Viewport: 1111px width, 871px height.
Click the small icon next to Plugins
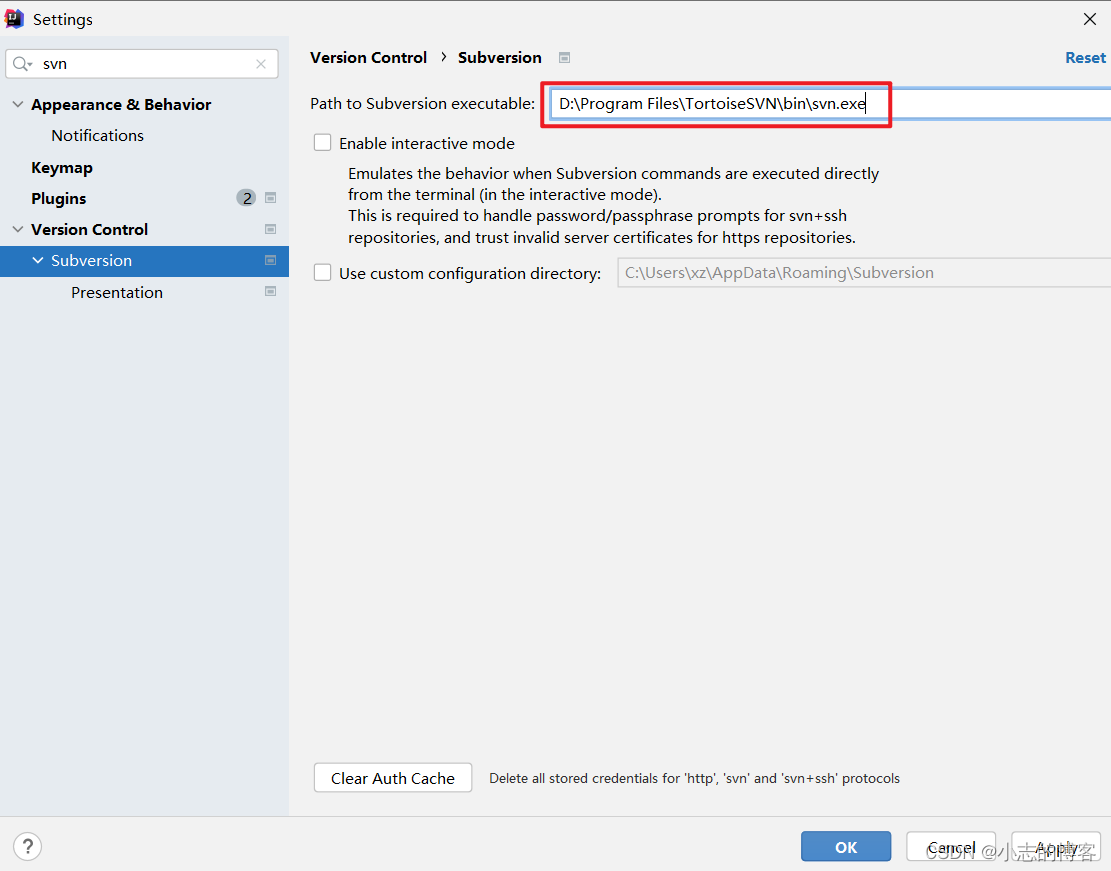click(x=270, y=198)
